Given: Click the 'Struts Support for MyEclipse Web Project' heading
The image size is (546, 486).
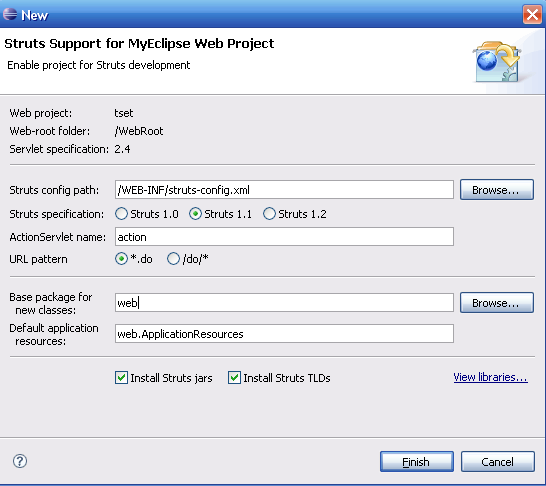Looking at the screenshot, I should (139, 44).
